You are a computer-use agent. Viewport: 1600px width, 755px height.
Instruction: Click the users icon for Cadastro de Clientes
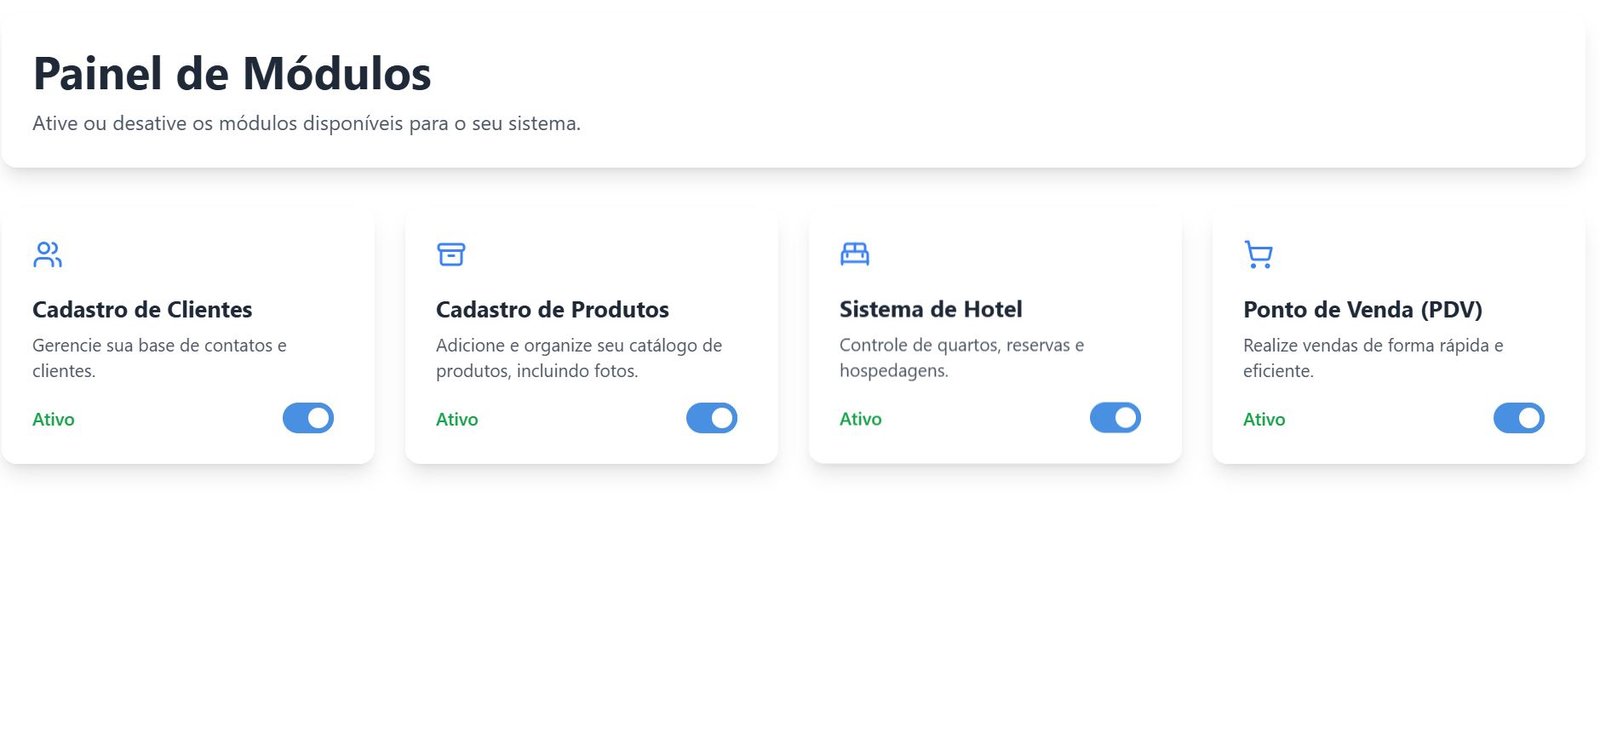pyautogui.click(x=47, y=254)
